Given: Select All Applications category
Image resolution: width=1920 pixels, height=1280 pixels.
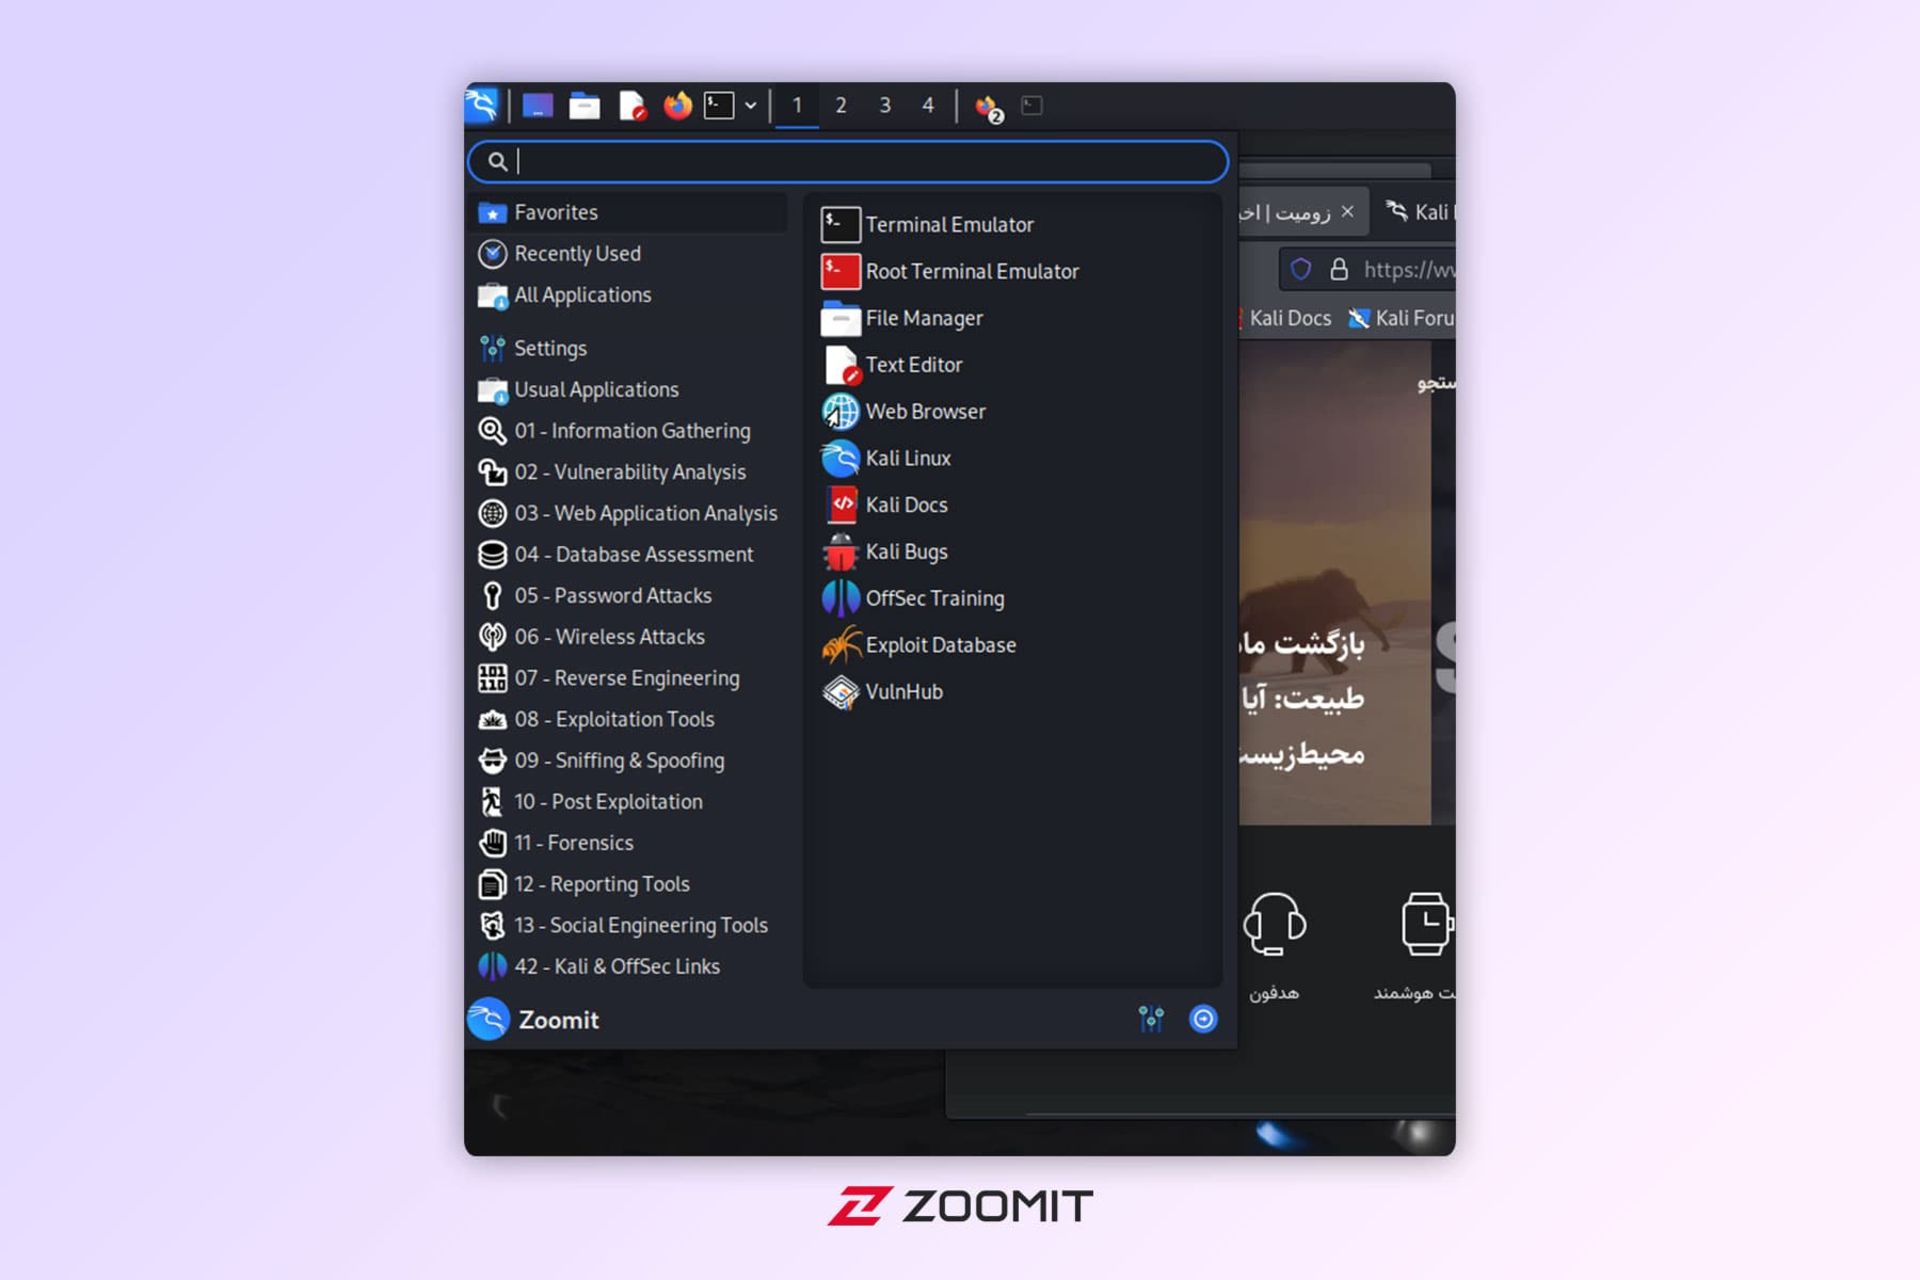Looking at the screenshot, I should click(x=581, y=294).
